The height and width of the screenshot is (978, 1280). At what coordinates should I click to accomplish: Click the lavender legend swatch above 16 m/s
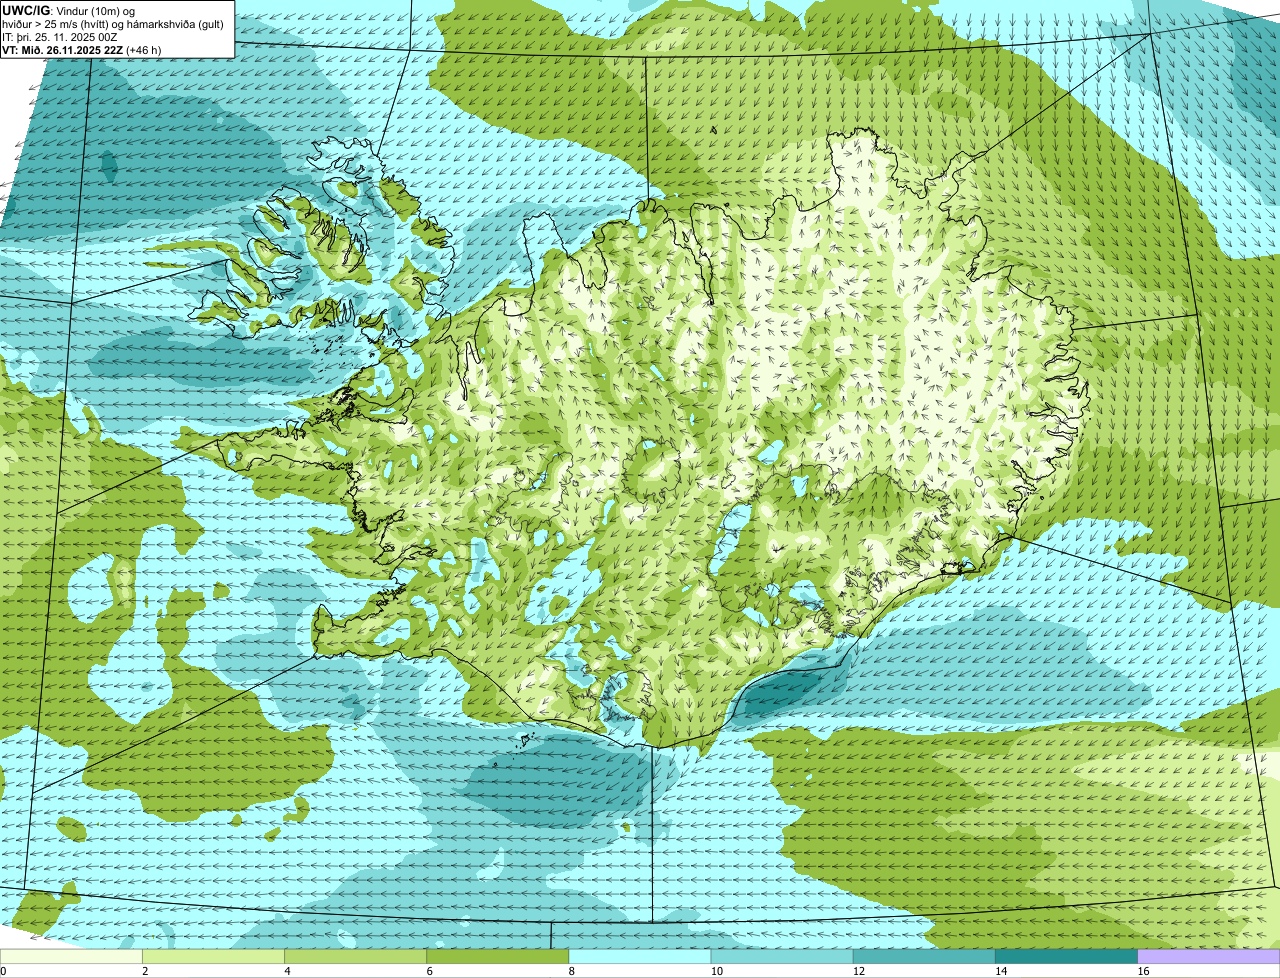1209,957
